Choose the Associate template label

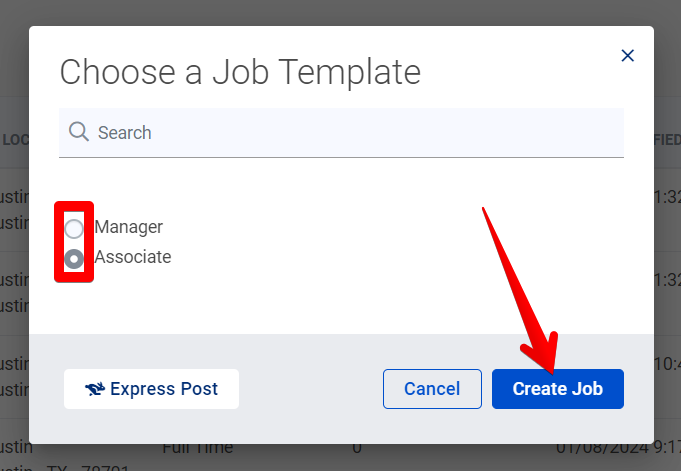pyautogui.click(x=133, y=257)
